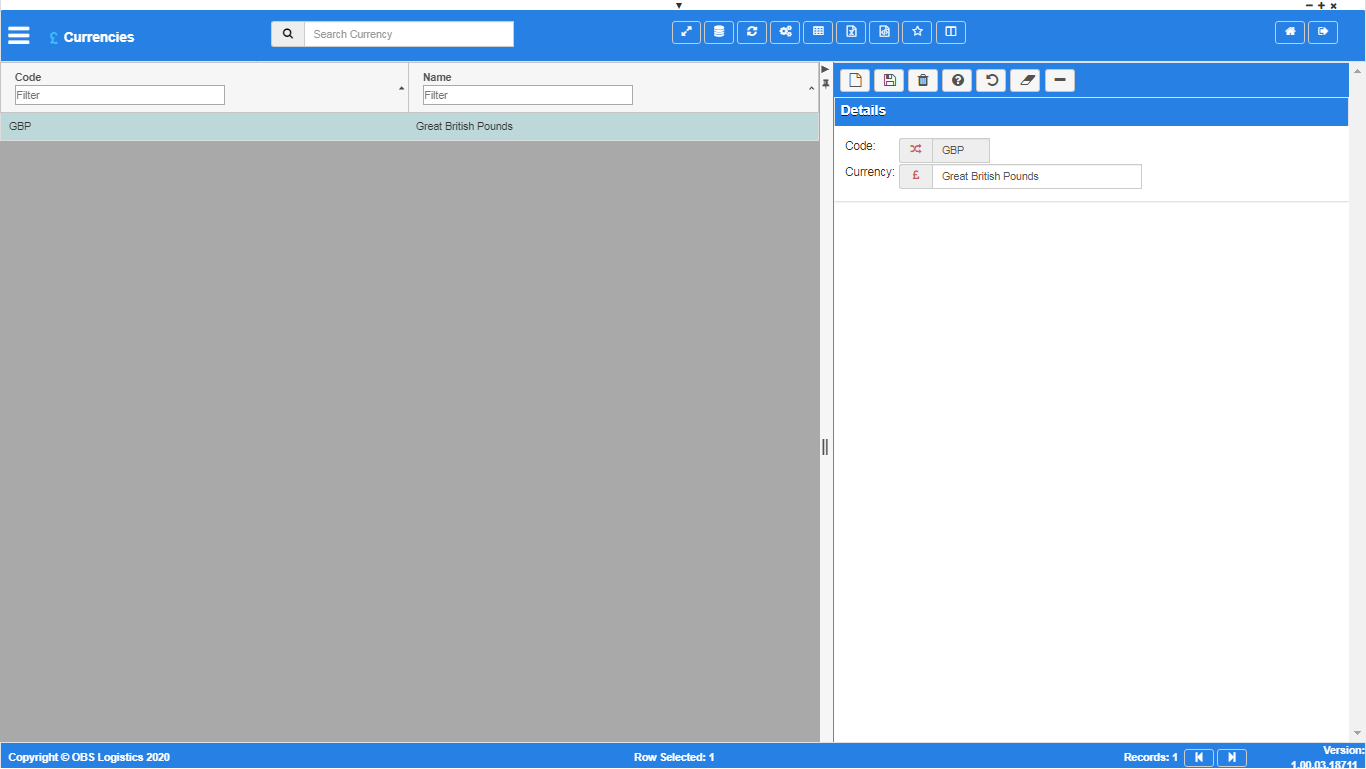This screenshot has height=769, width=1366.
Task: Click the top black dropdown triangle
Action: [679, 5]
